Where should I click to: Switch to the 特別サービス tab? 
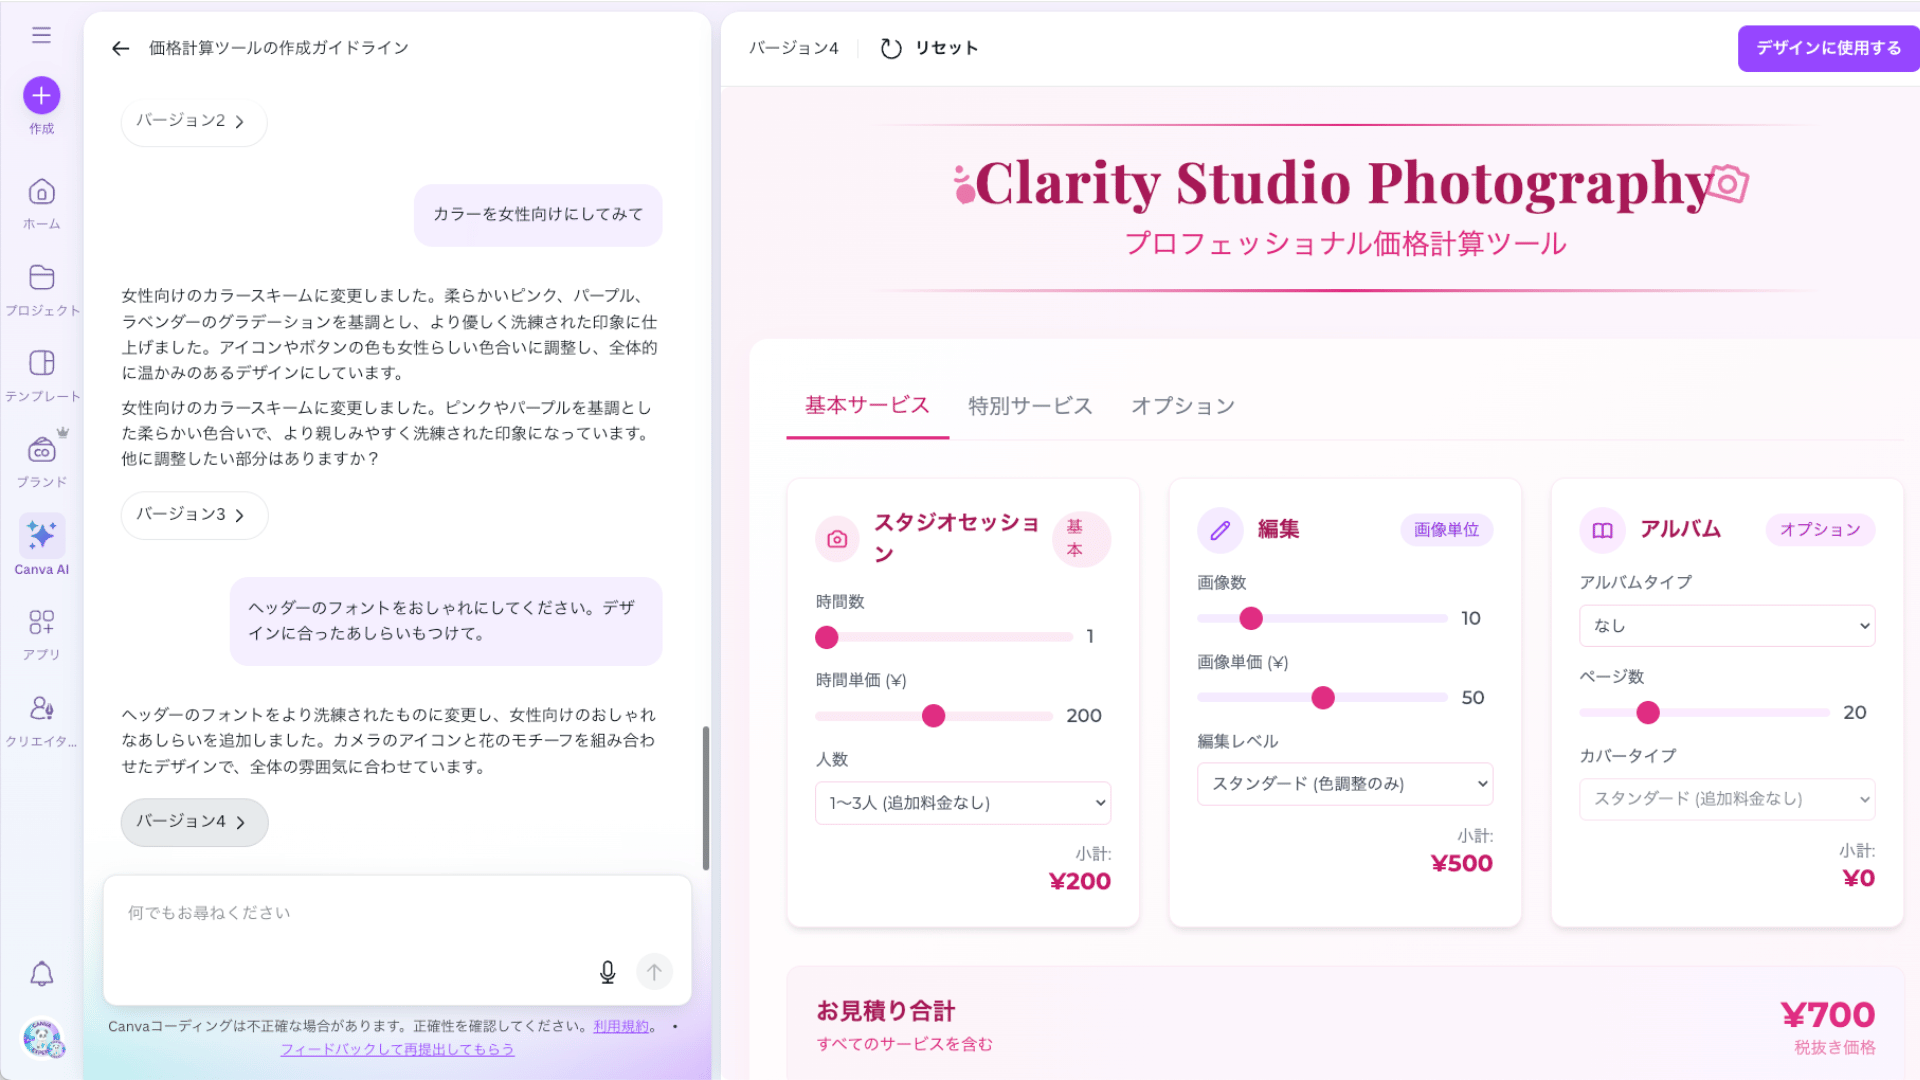click(1029, 406)
